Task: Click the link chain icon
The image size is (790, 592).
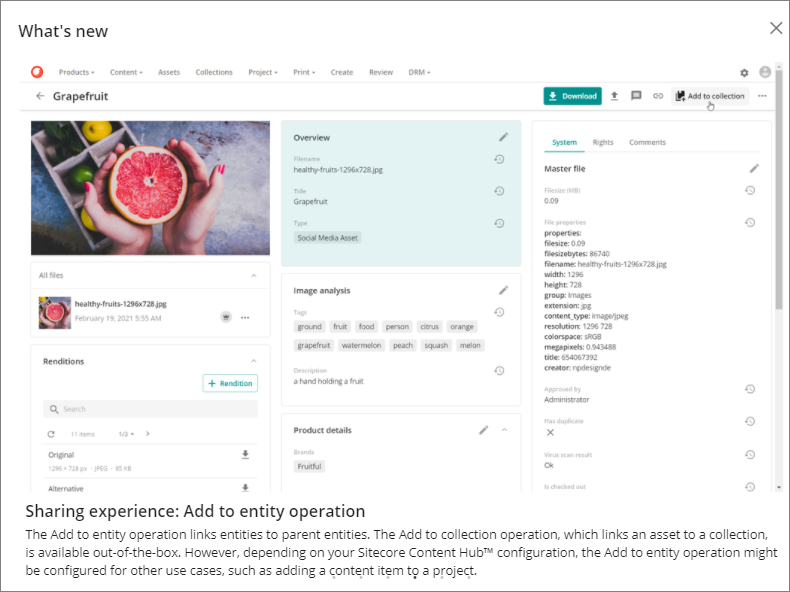Action: coord(658,96)
